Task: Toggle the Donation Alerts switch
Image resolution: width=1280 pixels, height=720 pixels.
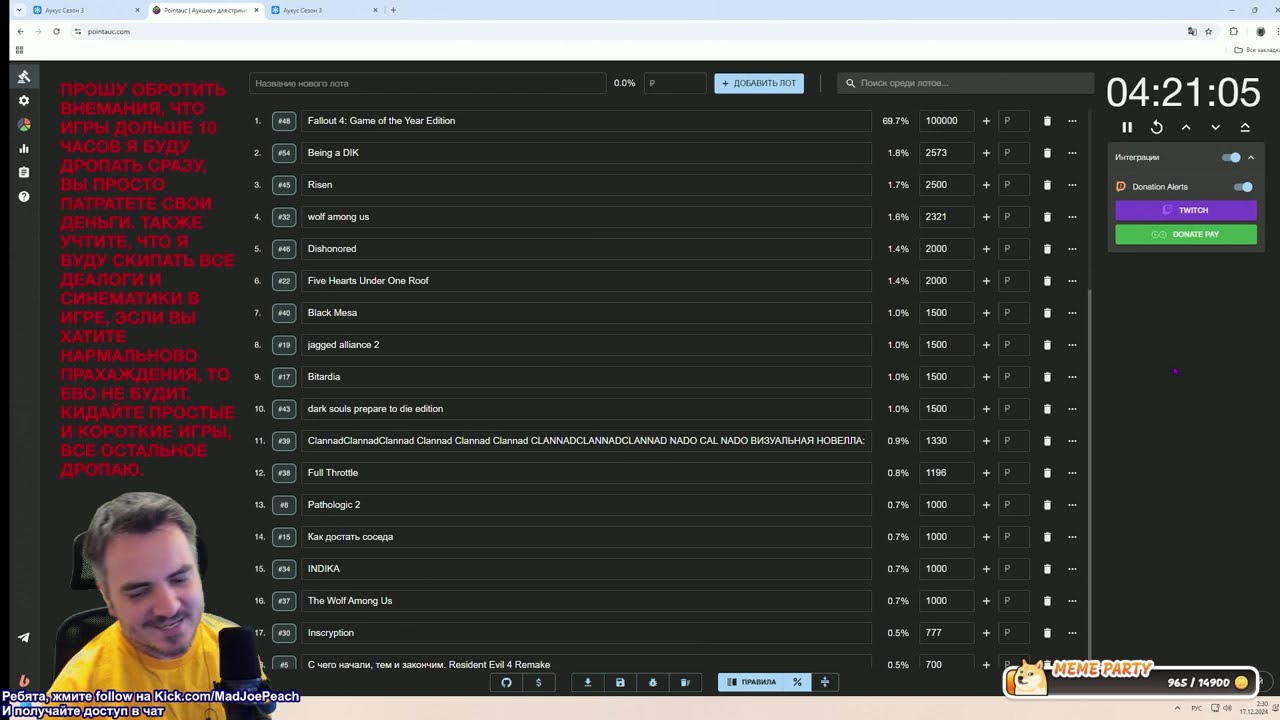Action: pos(1243,187)
